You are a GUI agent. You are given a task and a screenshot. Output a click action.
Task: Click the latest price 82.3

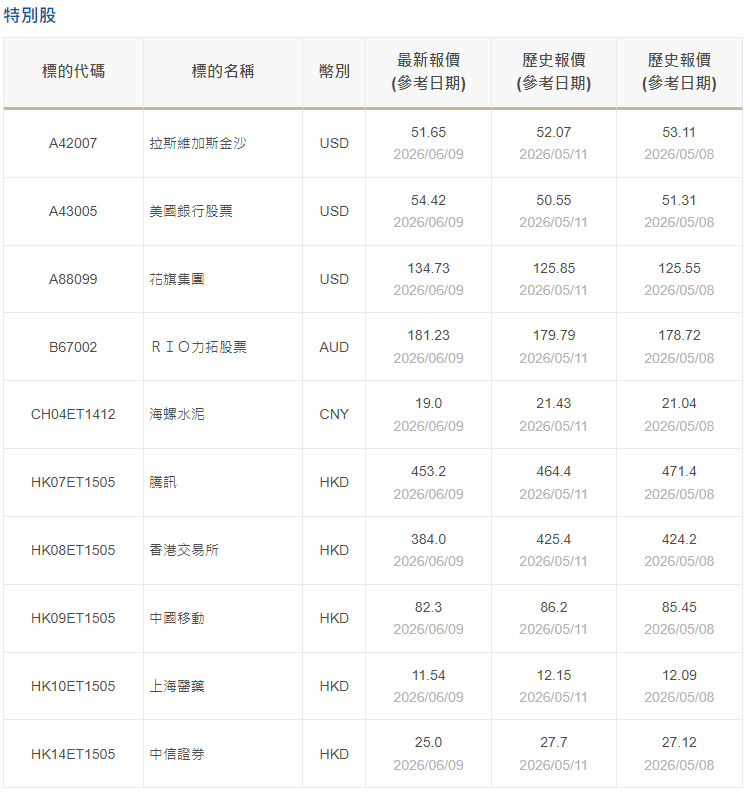(428, 607)
